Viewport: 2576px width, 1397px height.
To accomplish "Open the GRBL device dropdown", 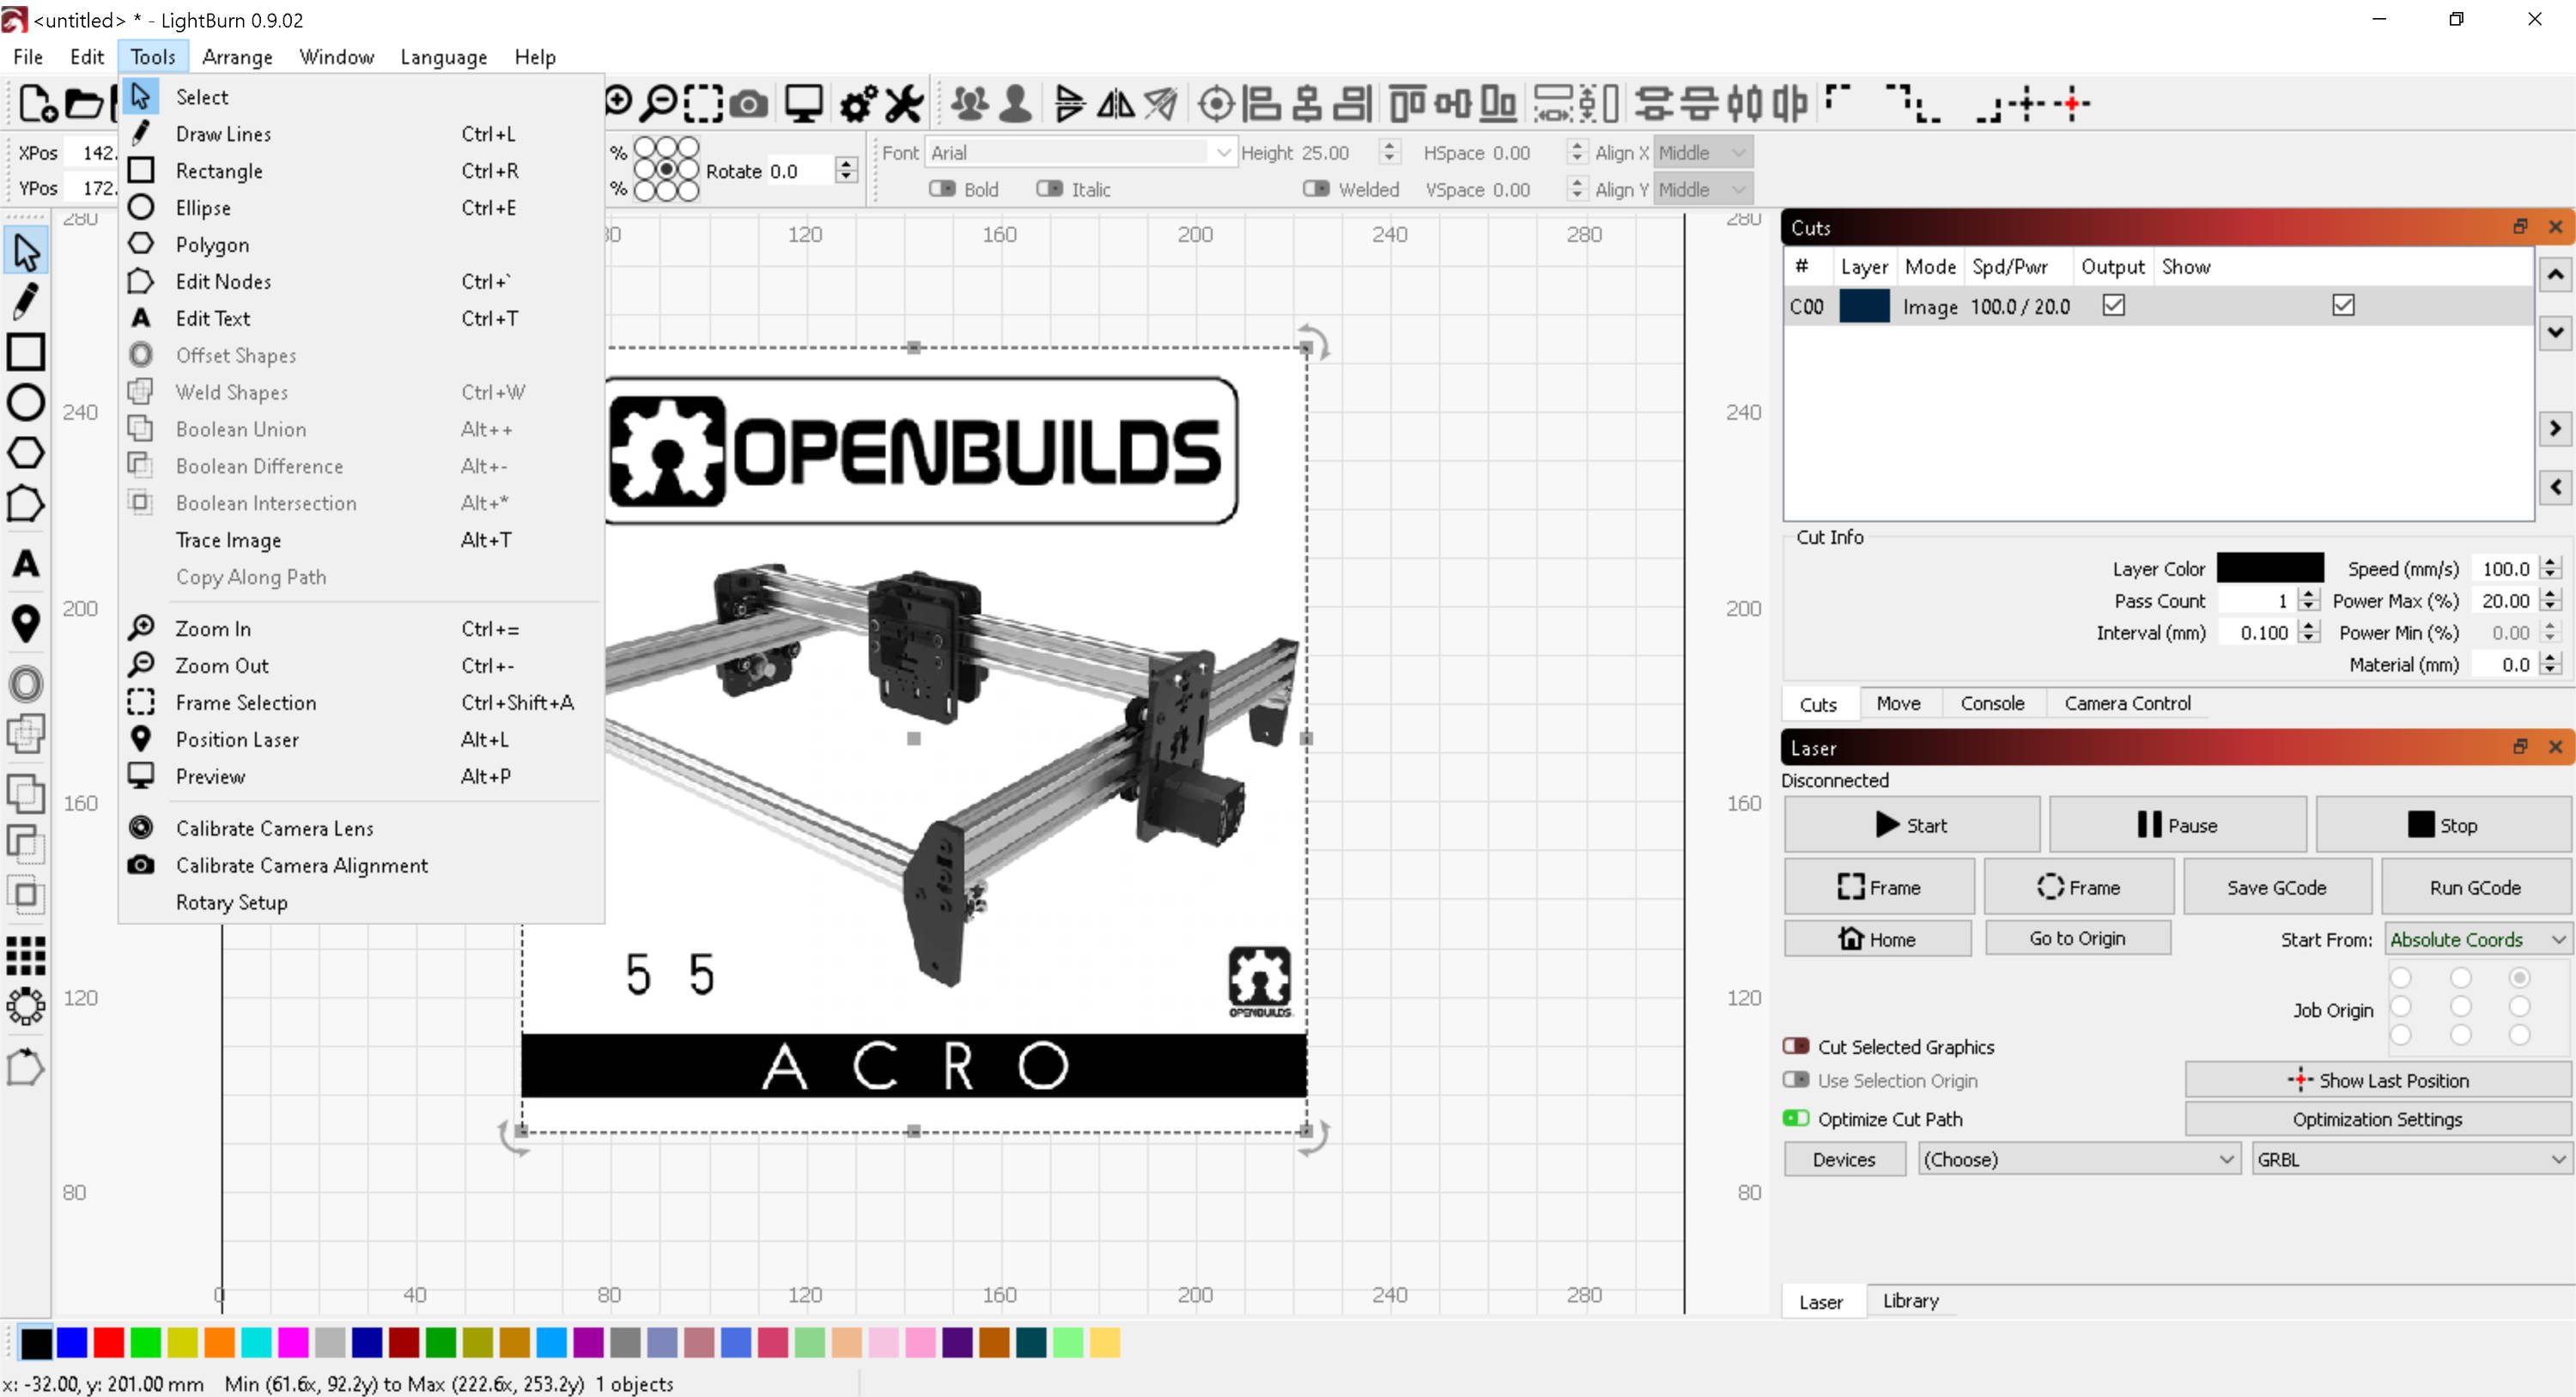I will [x=2410, y=1159].
